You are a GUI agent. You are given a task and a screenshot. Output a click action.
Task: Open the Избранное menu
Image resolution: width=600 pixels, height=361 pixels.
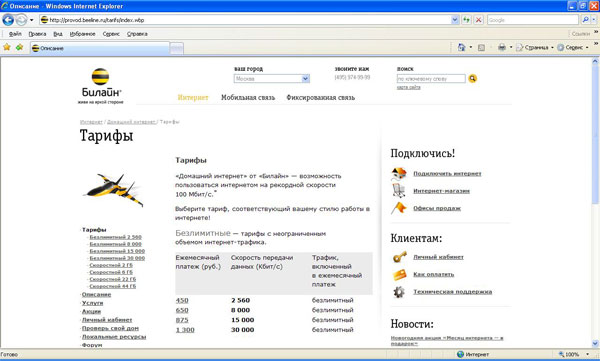(82, 34)
